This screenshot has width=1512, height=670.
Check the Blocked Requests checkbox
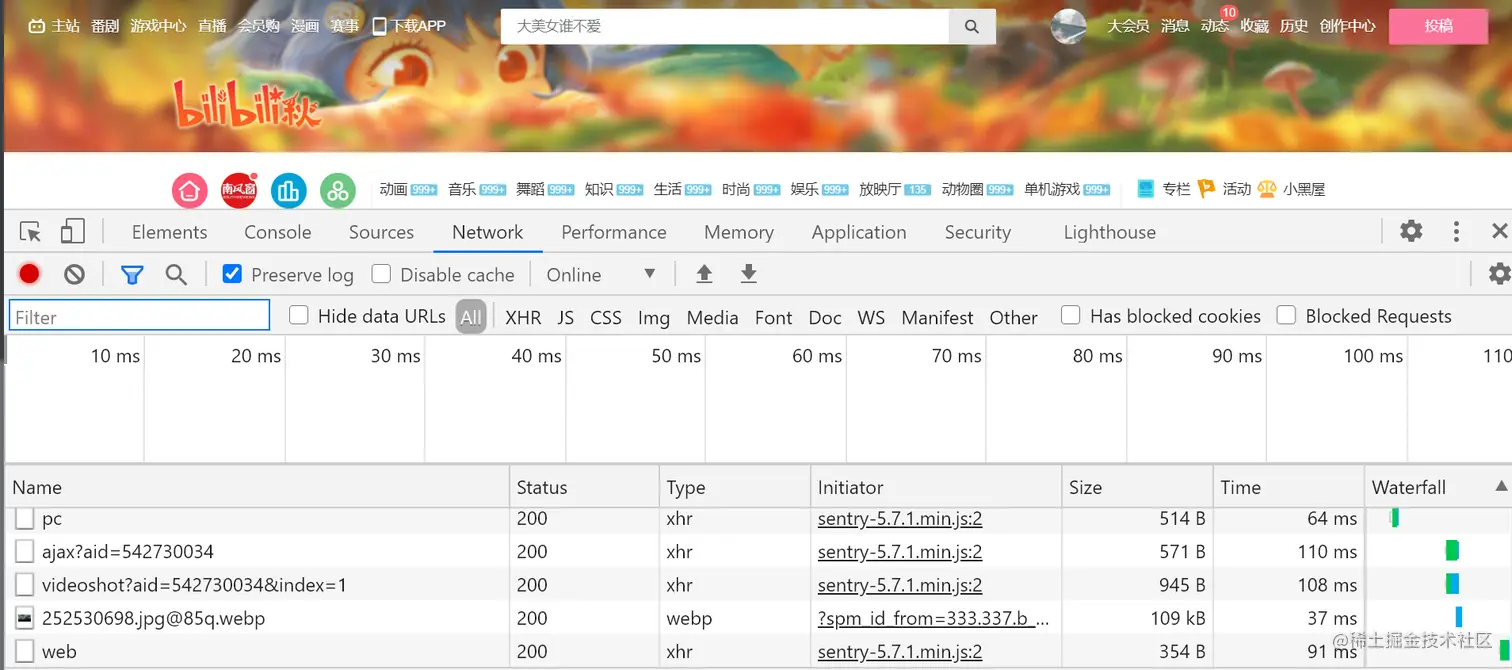click(1286, 316)
